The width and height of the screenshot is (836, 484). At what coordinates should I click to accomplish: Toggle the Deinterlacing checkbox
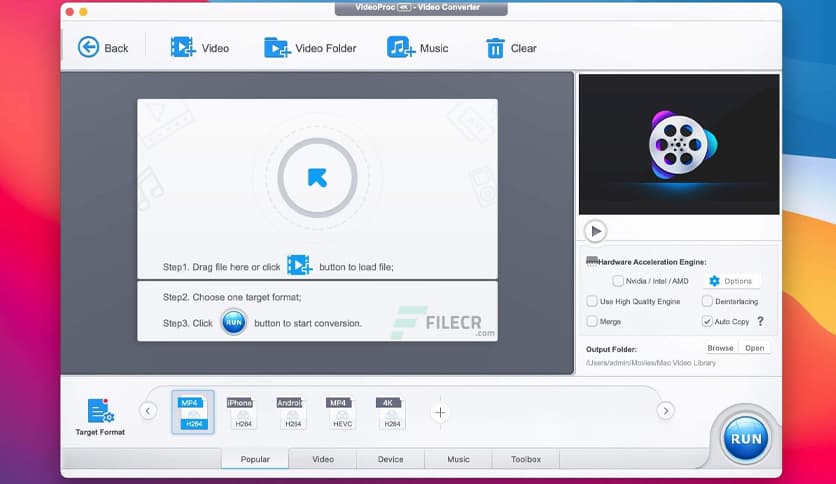tap(707, 301)
